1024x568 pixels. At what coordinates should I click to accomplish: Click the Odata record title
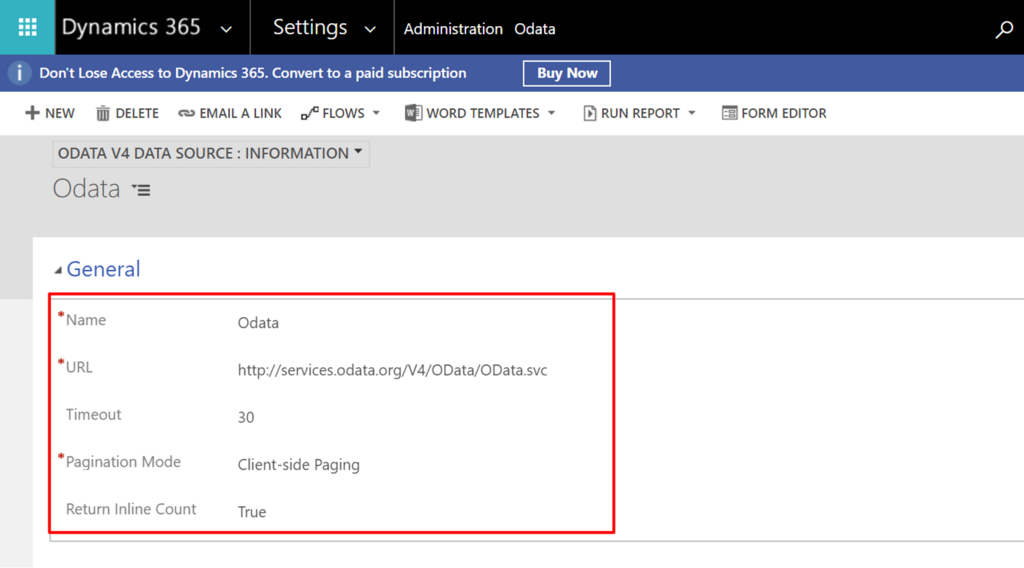pyautogui.click(x=86, y=189)
